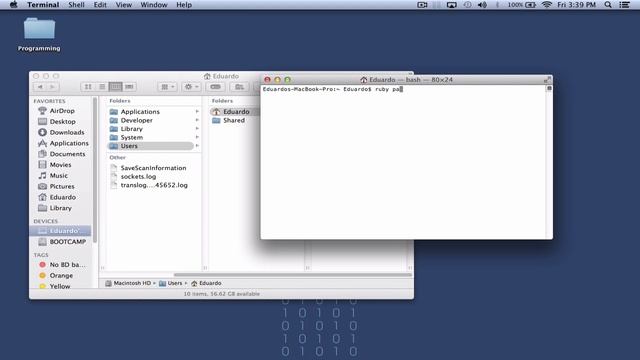Switch Finder to column view
The height and width of the screenshot is (360, 640).
[116, 87]
